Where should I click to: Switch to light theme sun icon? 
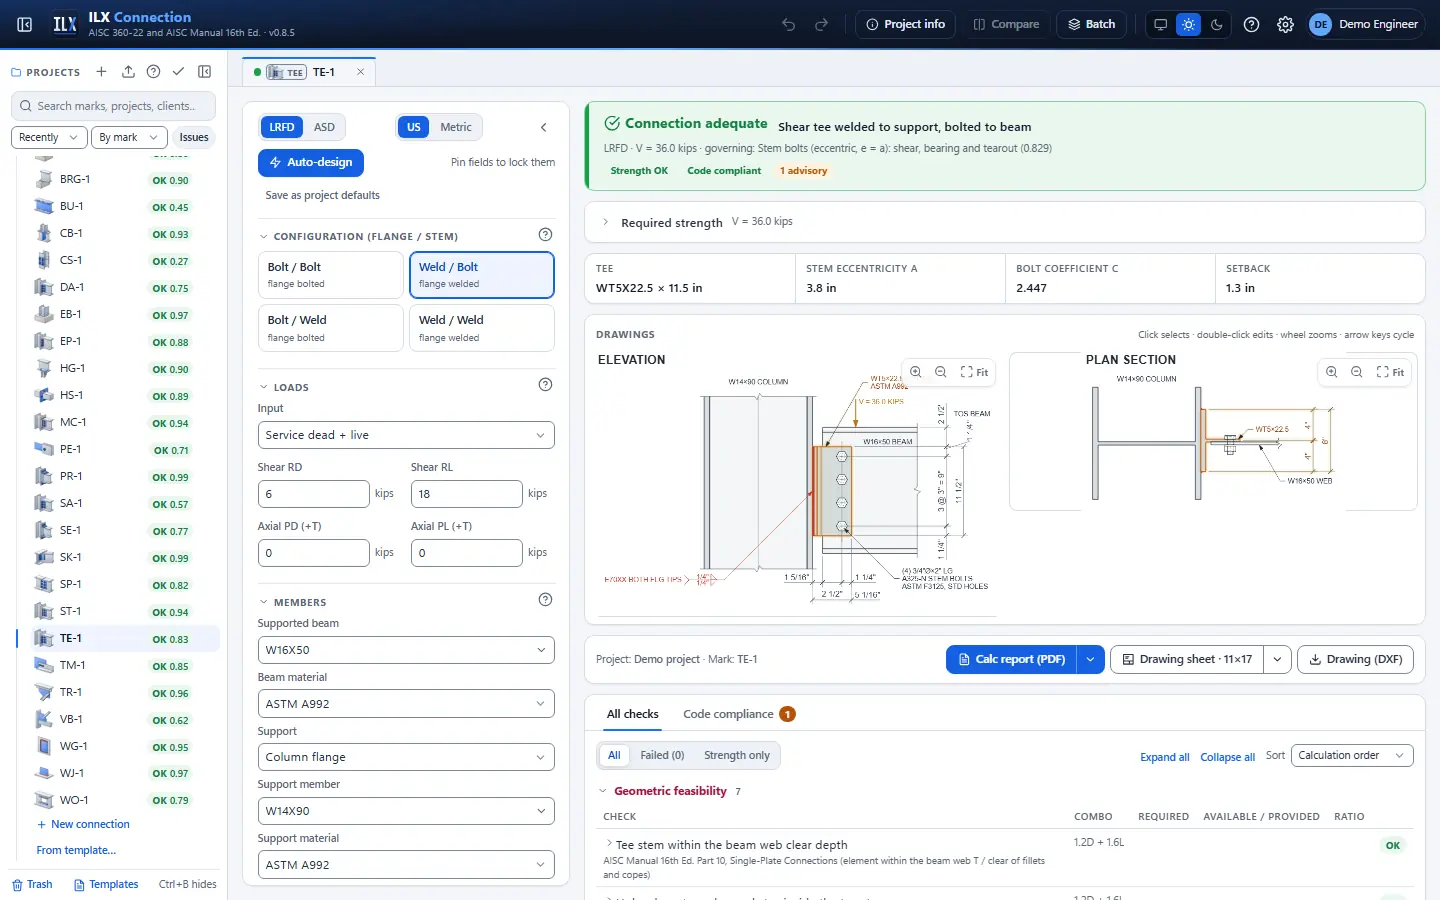click(x=1188, y=24)
